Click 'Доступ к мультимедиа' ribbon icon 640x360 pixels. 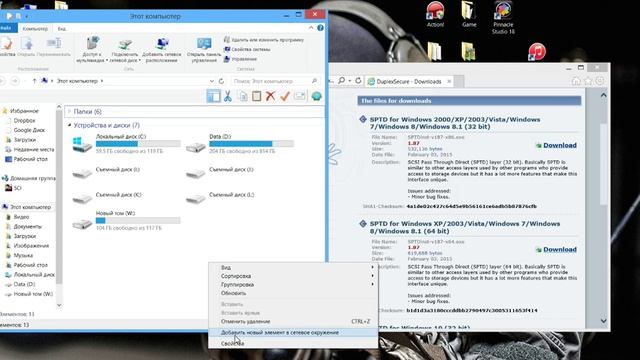tap(93, 49)
